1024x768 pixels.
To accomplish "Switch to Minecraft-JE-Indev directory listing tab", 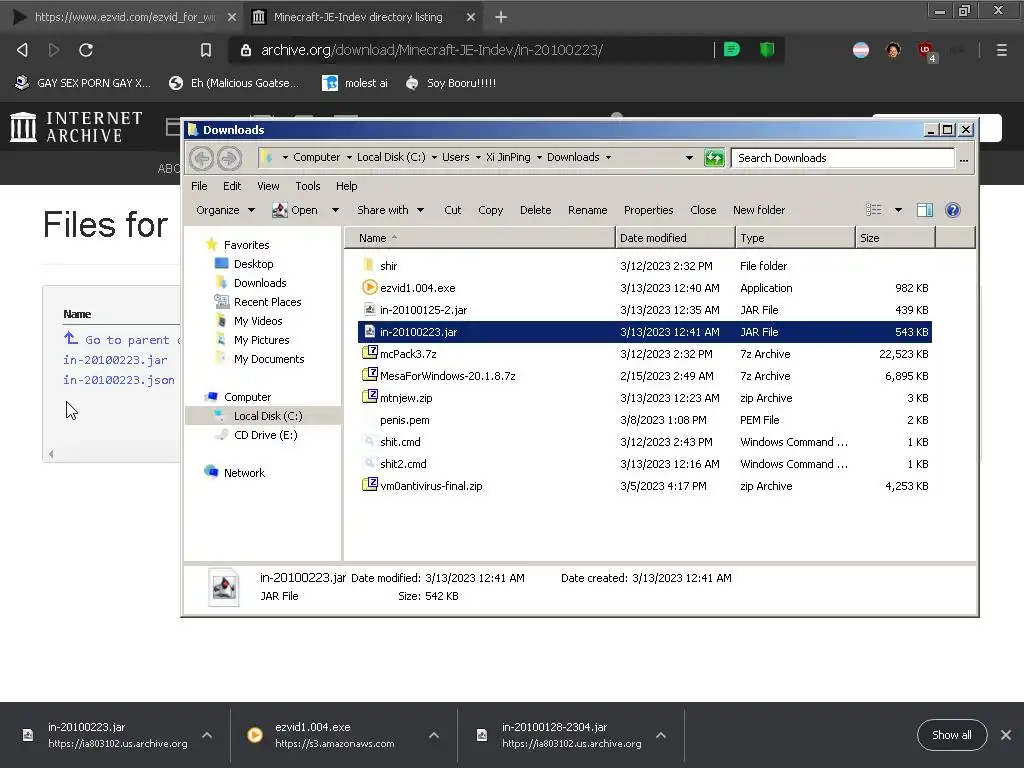I will coord(358,17).
